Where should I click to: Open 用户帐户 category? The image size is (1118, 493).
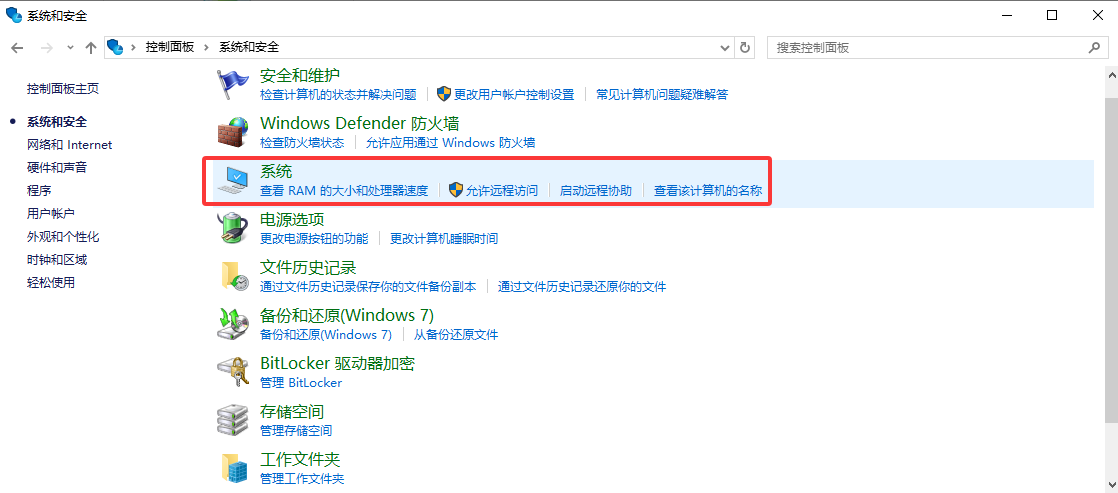(x=51, y=213)
